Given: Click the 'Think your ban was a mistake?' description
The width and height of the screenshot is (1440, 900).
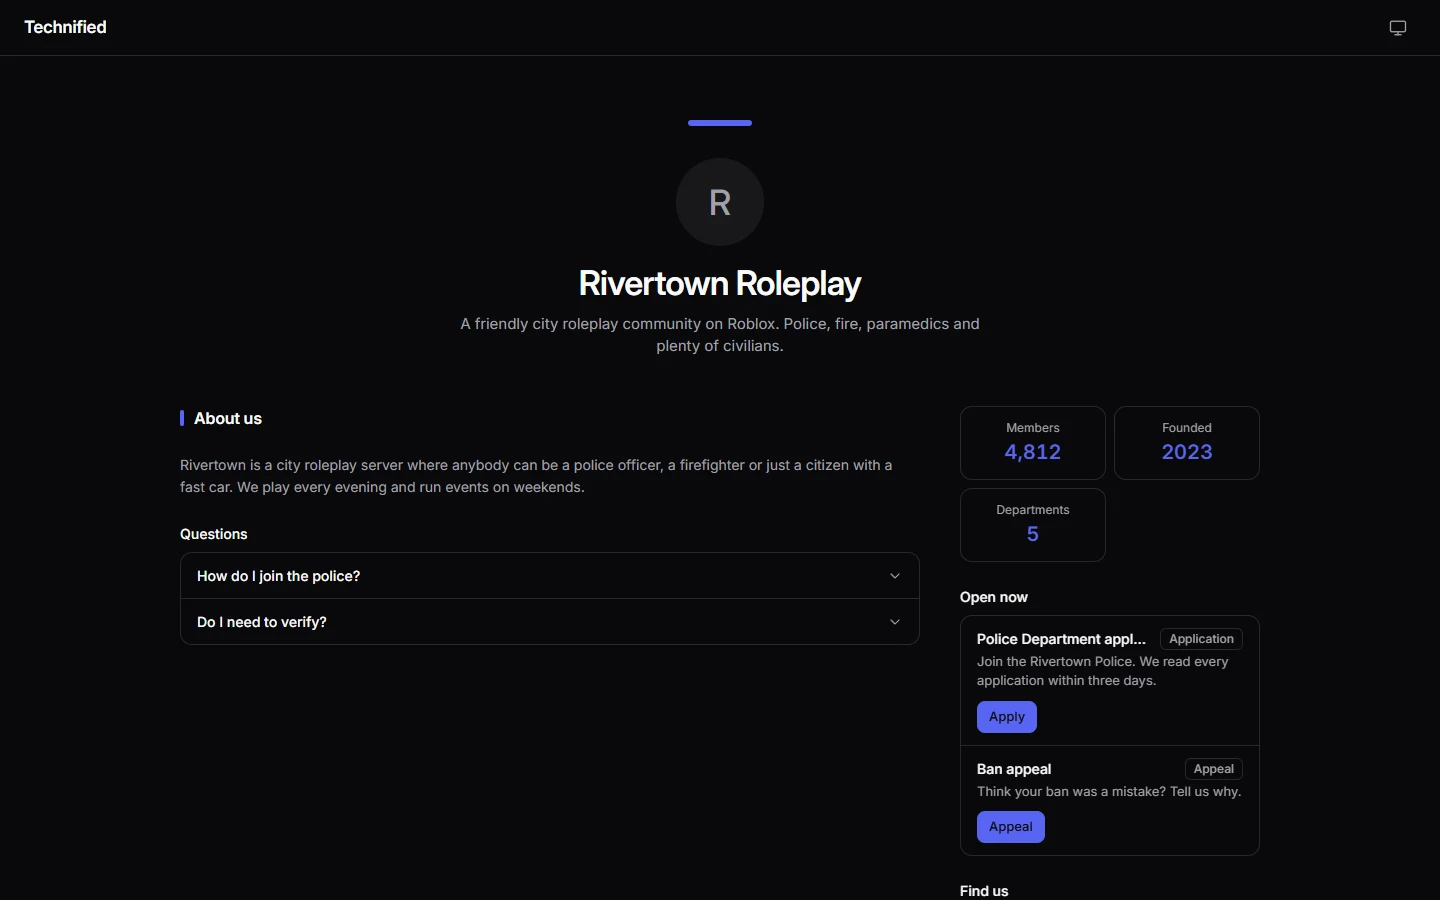Looking at the screenshot, I should pyautogui.click(x=1109, y=792).
